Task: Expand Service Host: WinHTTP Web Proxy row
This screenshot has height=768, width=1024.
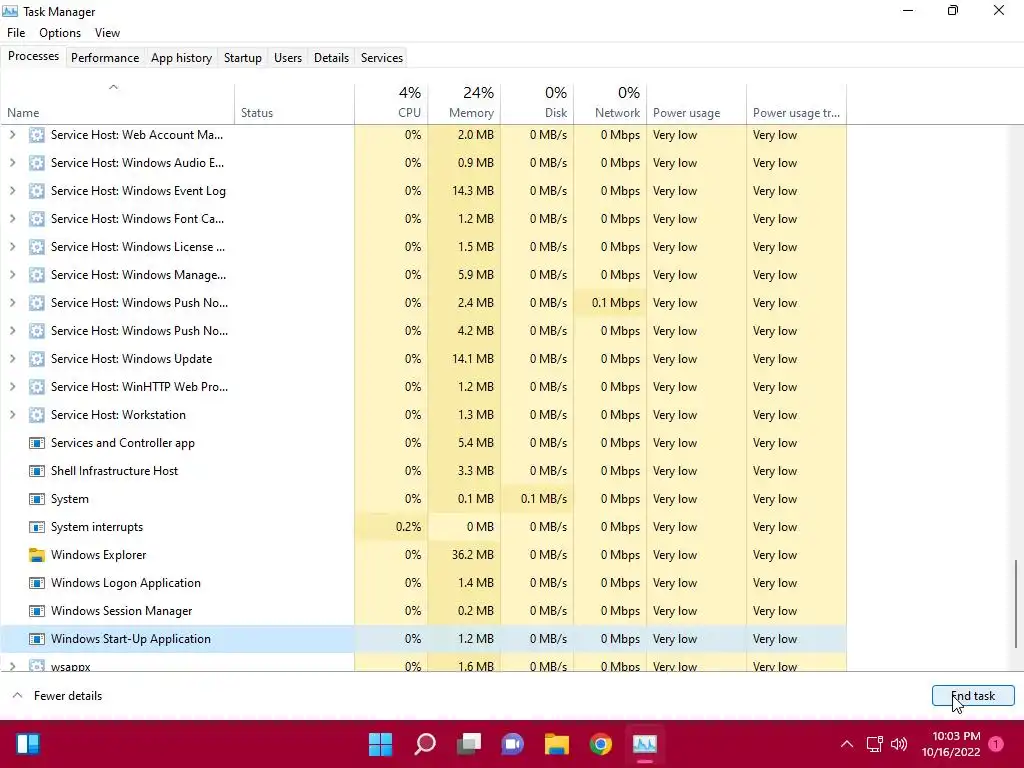Action: point(12,387)
